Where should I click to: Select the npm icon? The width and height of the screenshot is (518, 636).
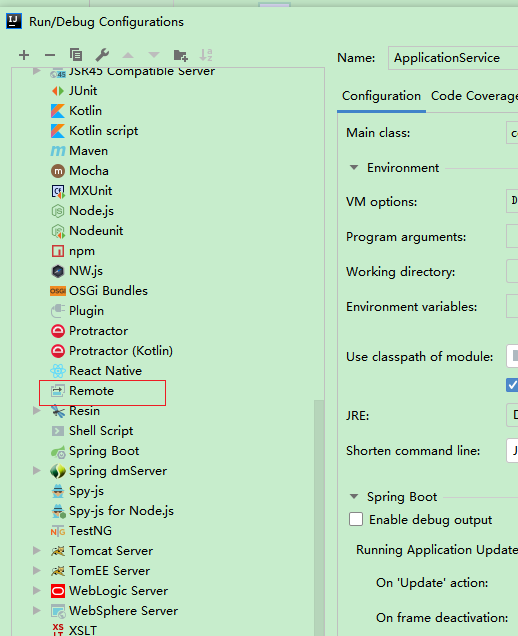[58, 251]
